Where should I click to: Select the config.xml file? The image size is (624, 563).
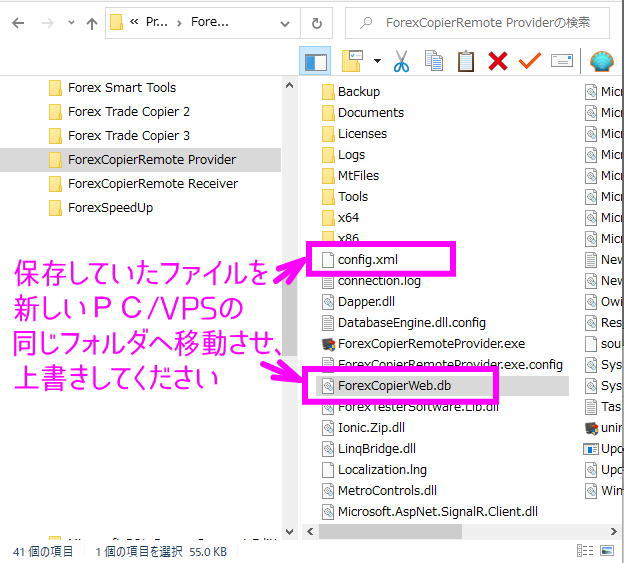pyautogui.click(x=360, y=260)
